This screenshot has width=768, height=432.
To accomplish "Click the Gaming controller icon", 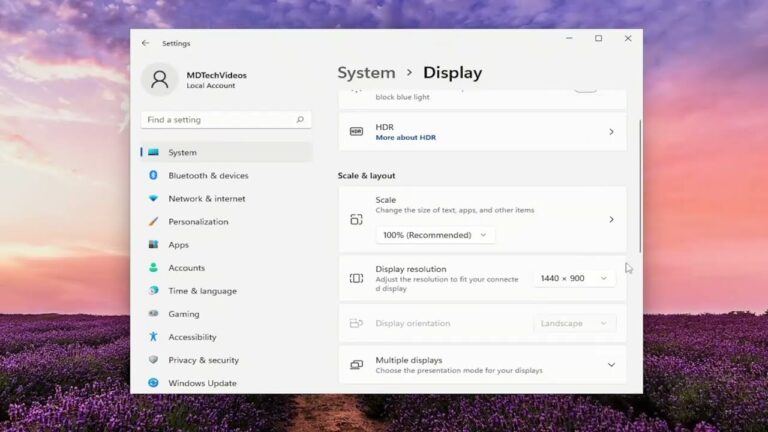I will click(153, 313).
